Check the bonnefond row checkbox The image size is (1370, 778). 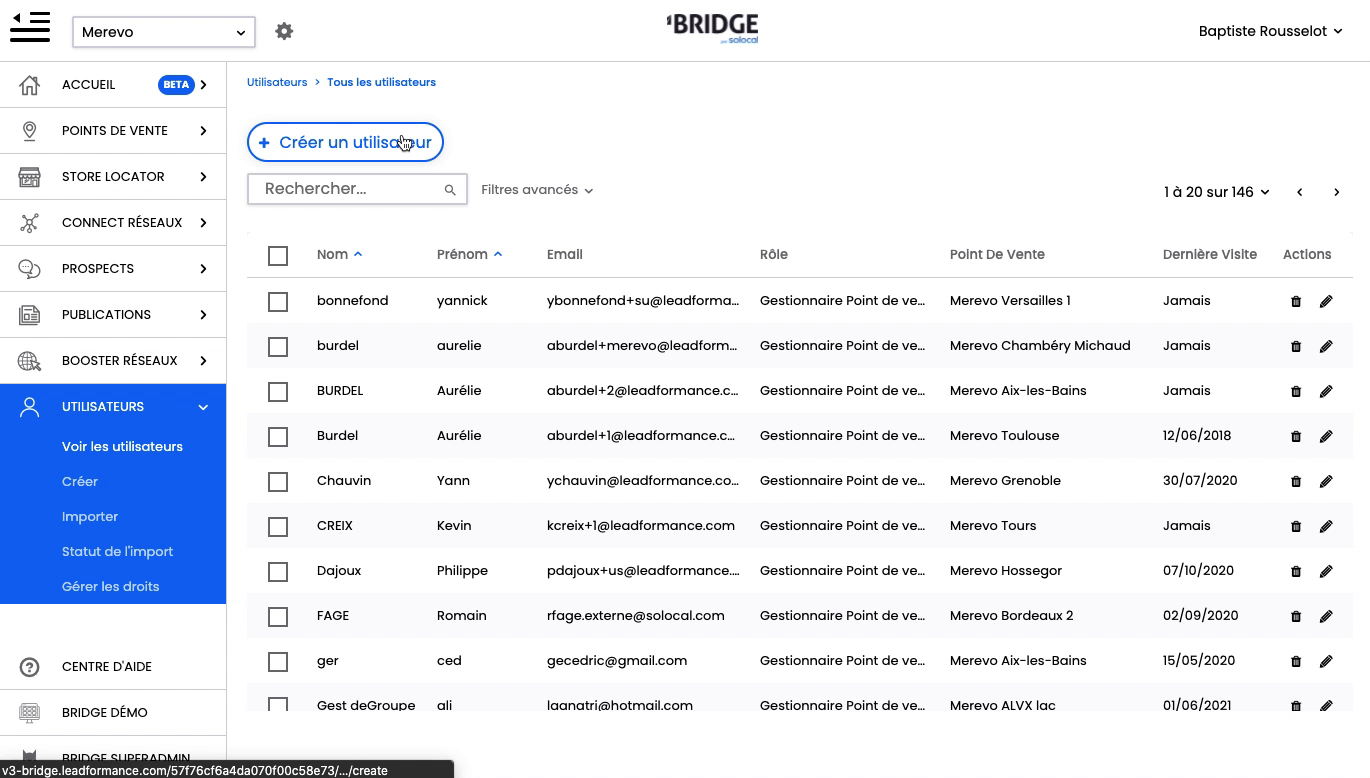pyautogui.click(x=278, y=302)
